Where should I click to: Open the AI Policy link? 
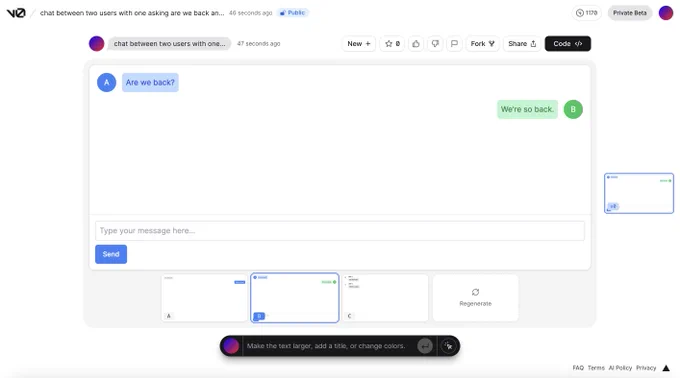[620, 368]
